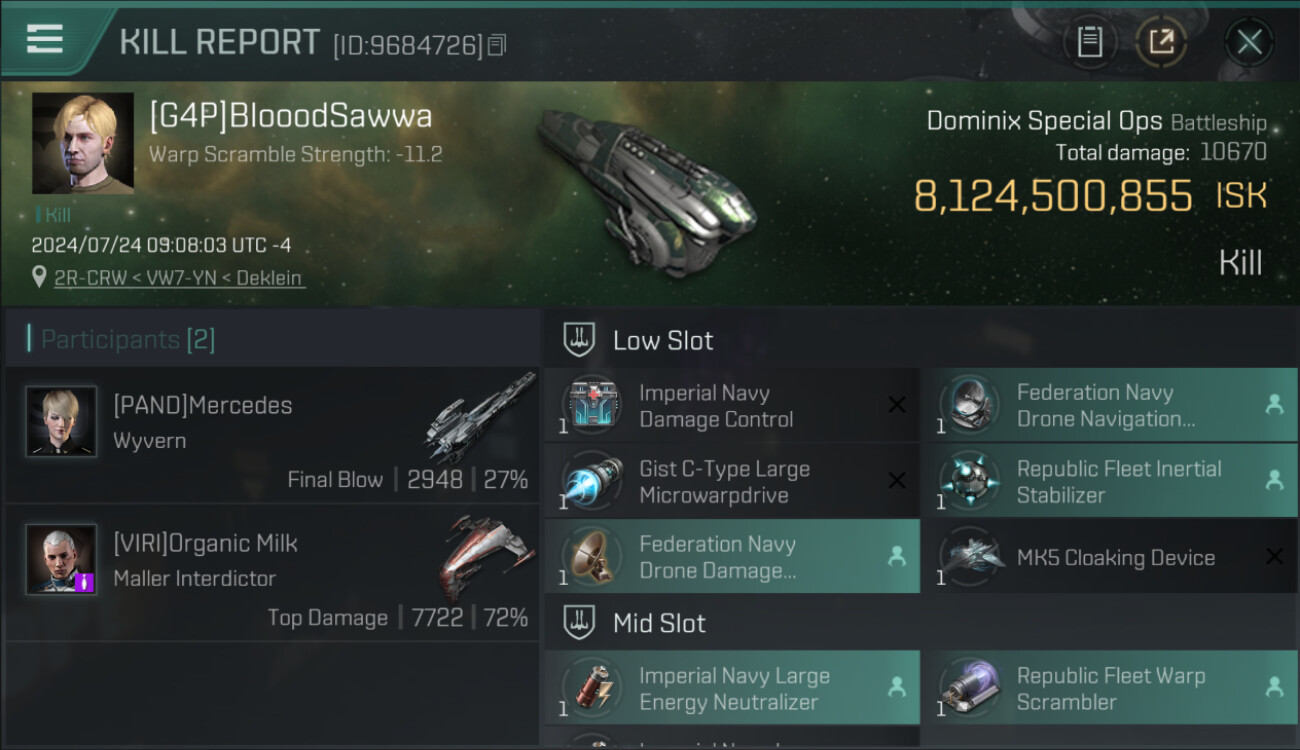Tap the Republic Fleet Warp Scrambler icon
Screen dimensions: 1300x750
(972, 688)
